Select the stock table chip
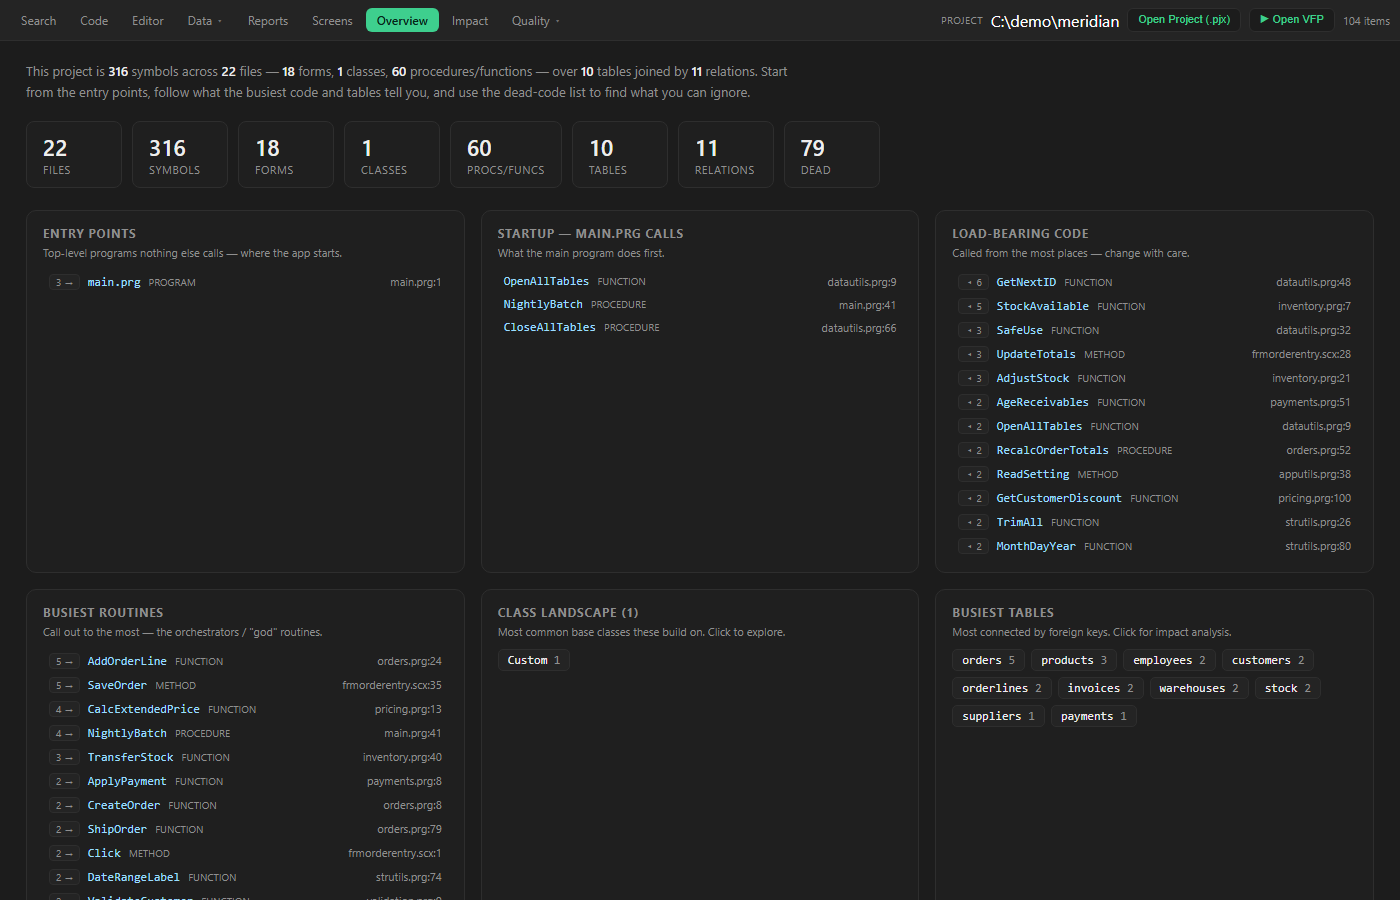The width and height of the screenshot is (1400, 900). coord(1288,688)
